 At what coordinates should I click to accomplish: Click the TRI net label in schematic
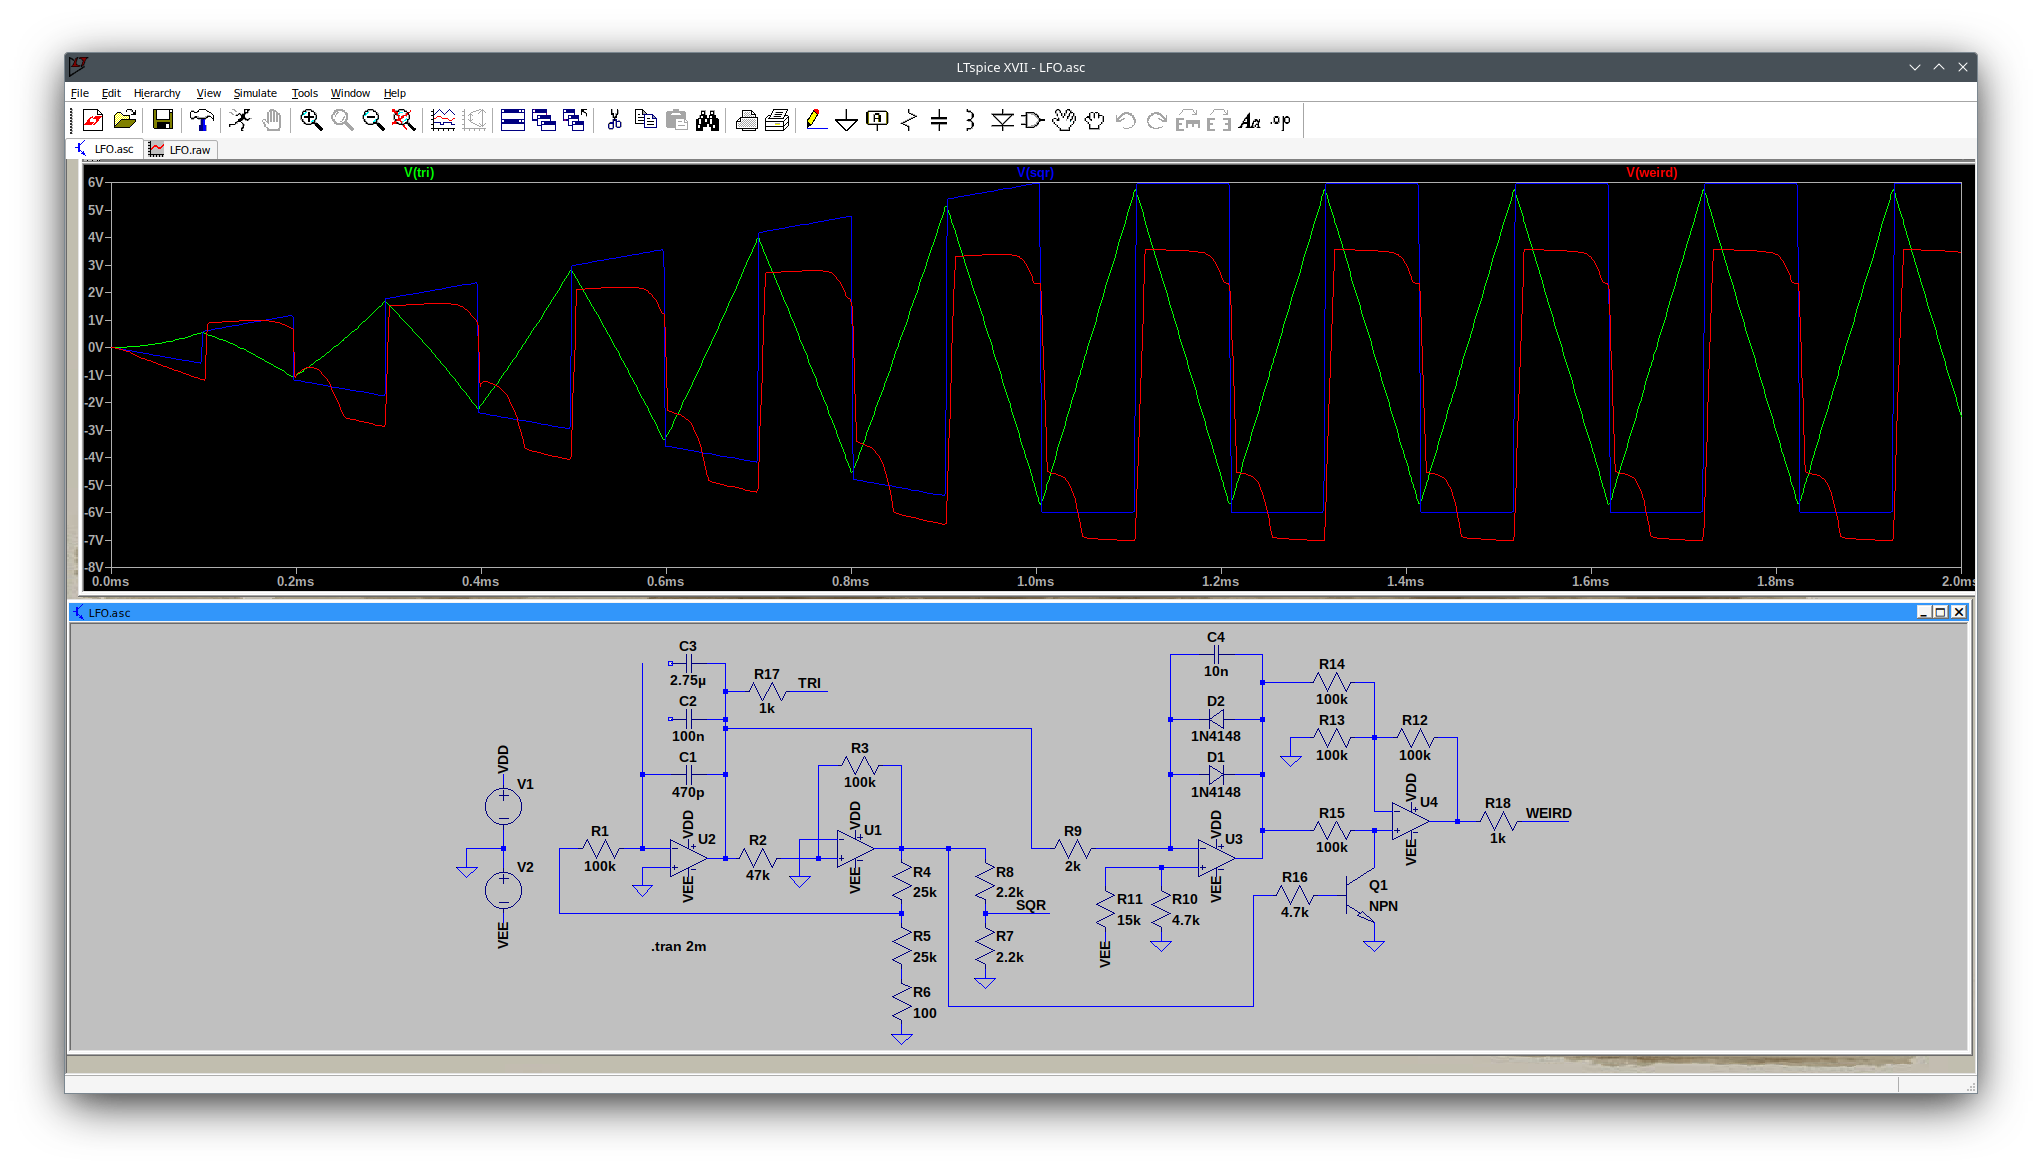click(809, 683)
